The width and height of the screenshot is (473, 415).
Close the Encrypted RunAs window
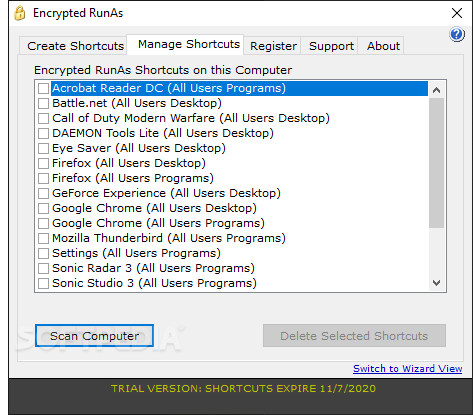457,13
